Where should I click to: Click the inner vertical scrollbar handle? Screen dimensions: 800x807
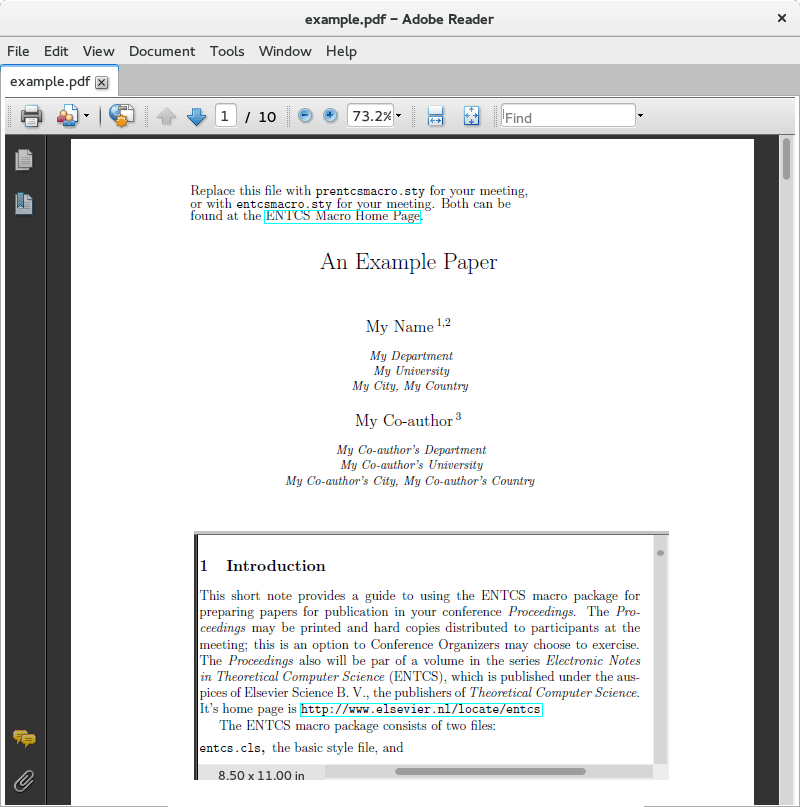pos(660,553)
